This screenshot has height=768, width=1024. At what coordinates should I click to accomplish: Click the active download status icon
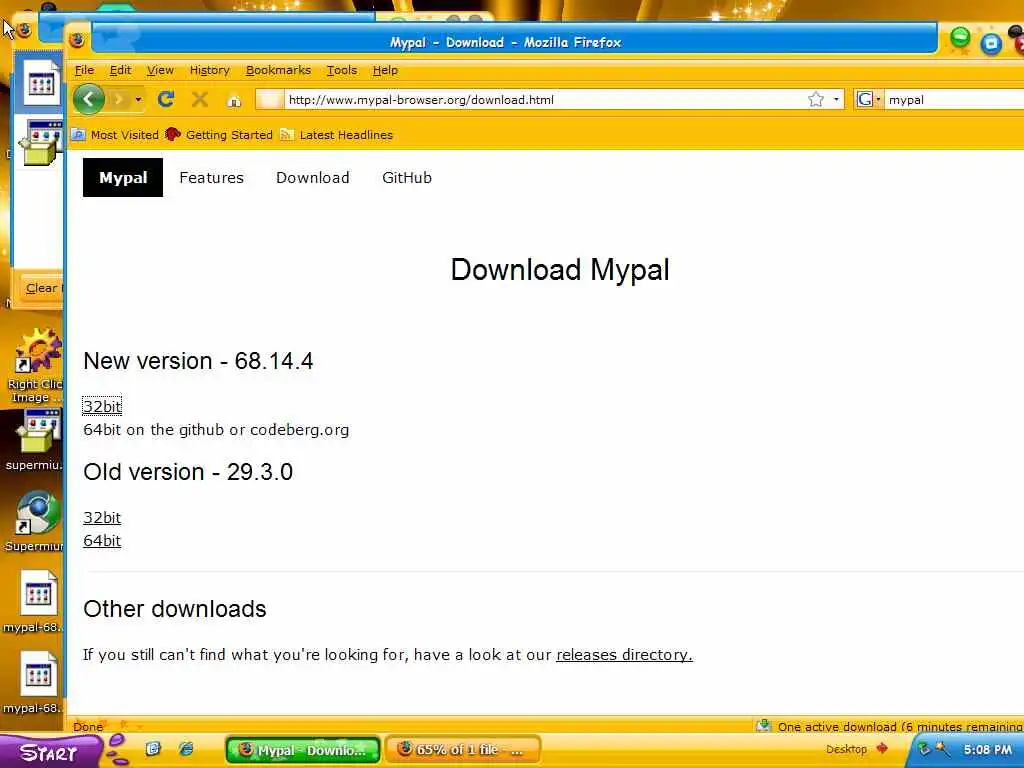763,726
